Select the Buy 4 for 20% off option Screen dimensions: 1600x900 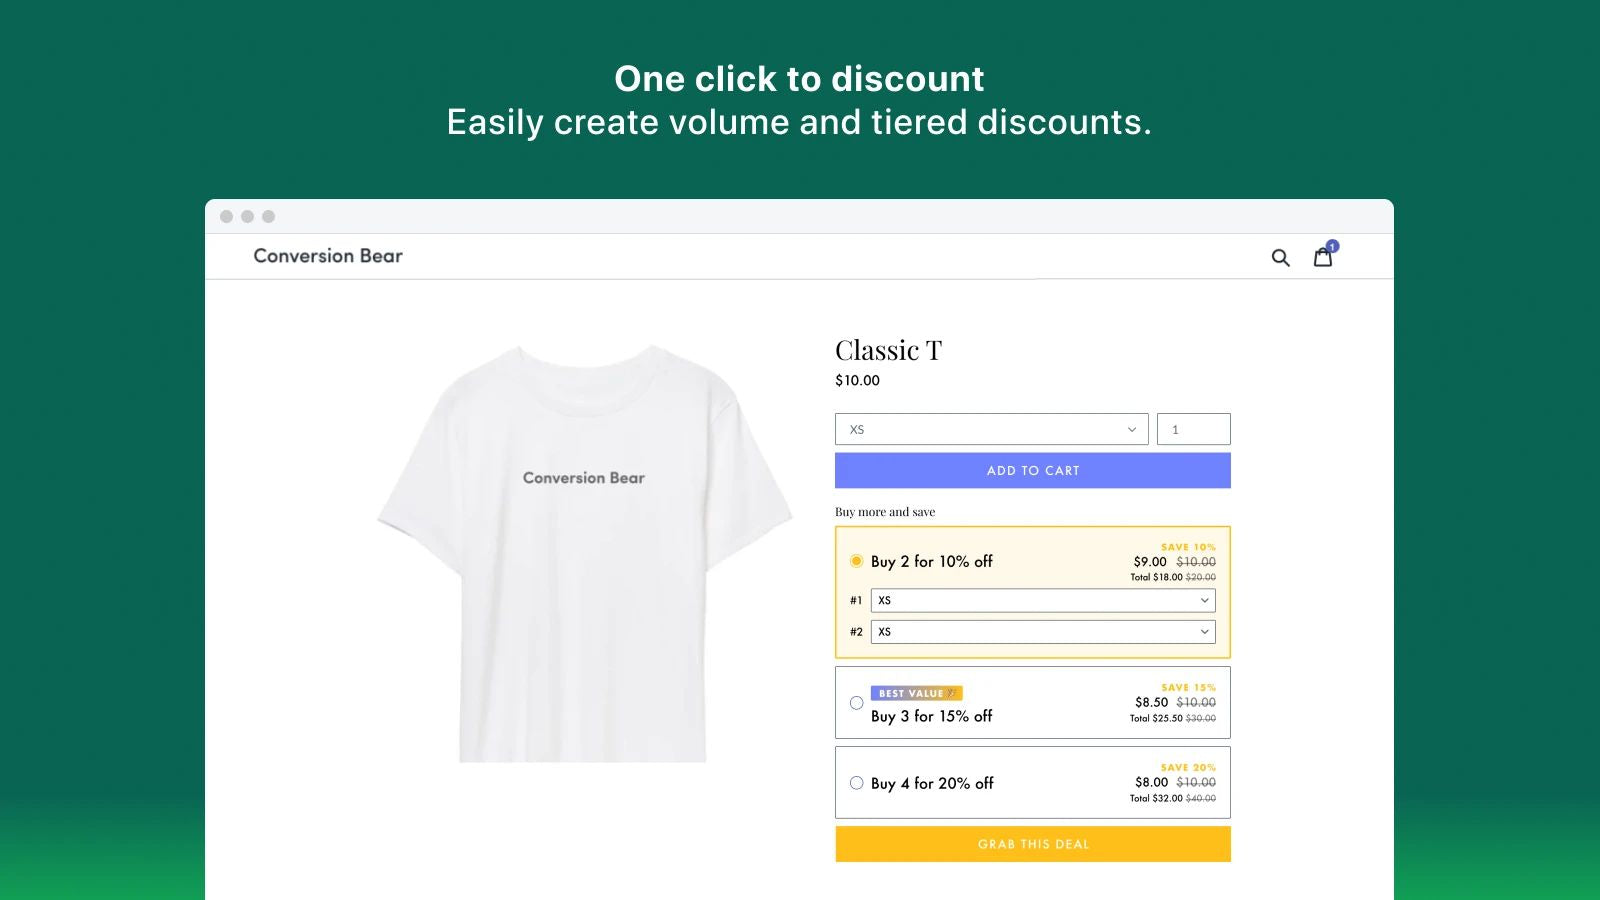click(x=857, y=783)
